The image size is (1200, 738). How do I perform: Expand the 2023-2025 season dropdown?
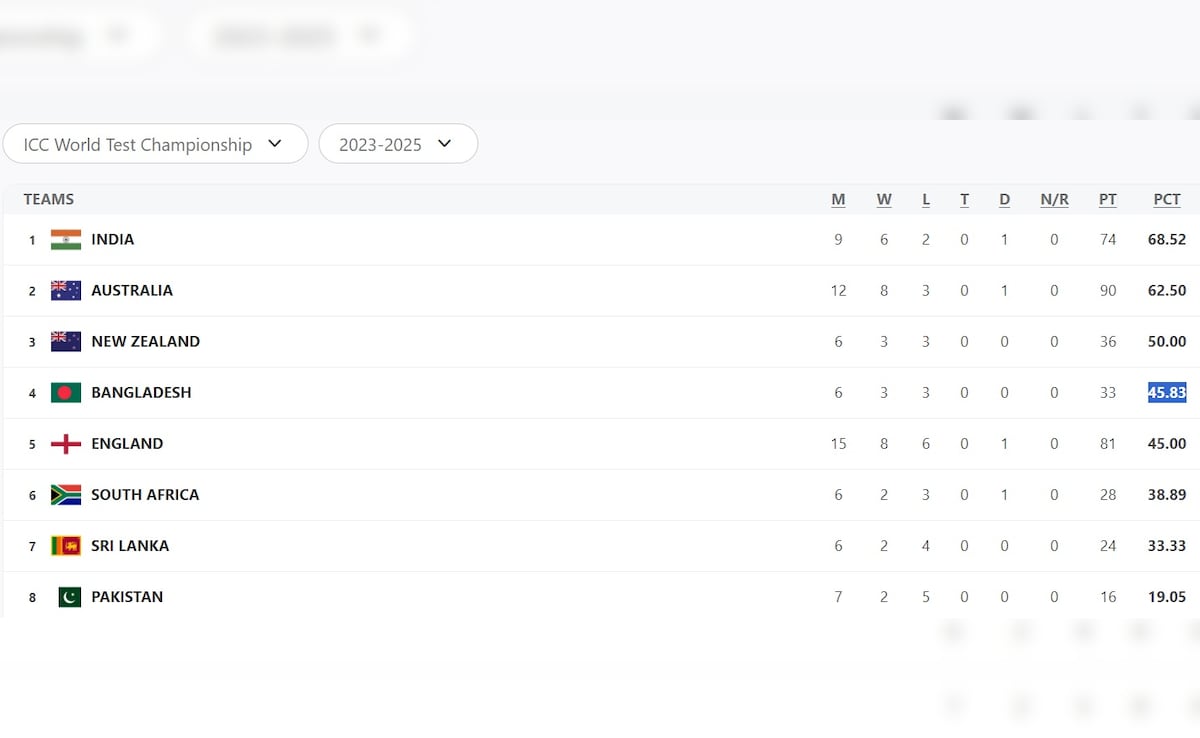click(398, 144)
